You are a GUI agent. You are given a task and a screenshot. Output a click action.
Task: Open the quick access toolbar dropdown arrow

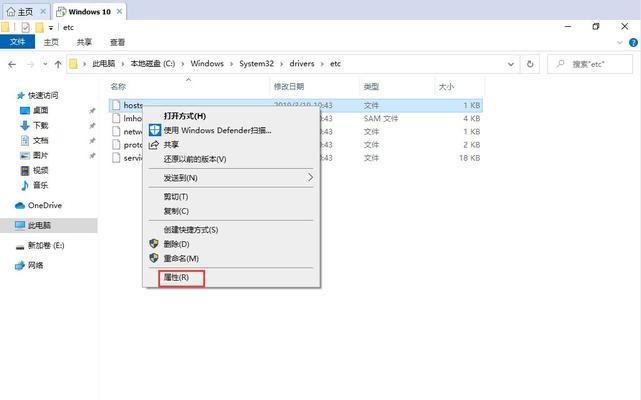[51, 28]
